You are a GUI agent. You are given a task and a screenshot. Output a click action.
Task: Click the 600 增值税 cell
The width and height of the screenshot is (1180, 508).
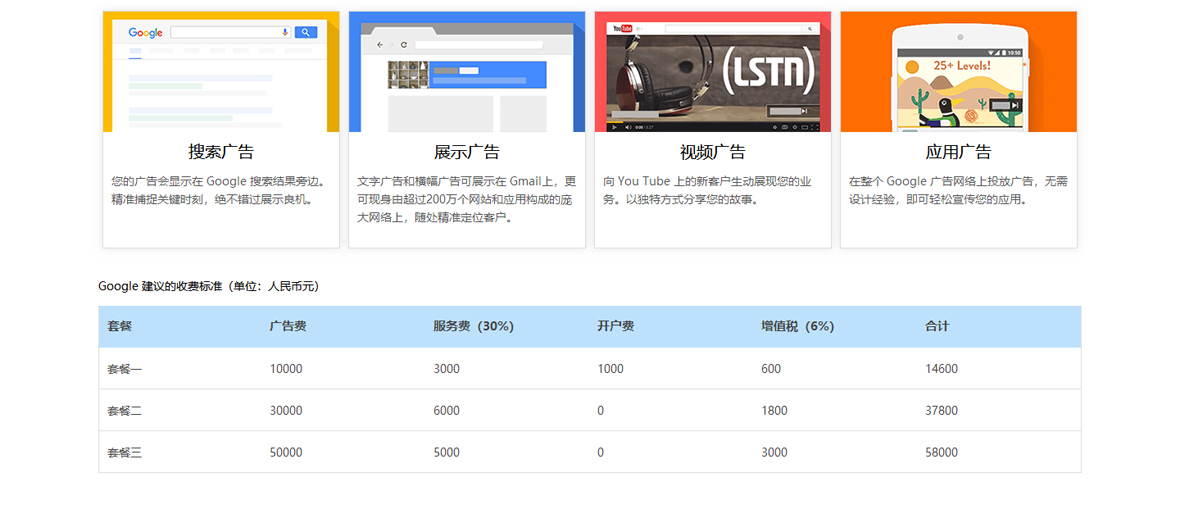(x=771, y=369)
